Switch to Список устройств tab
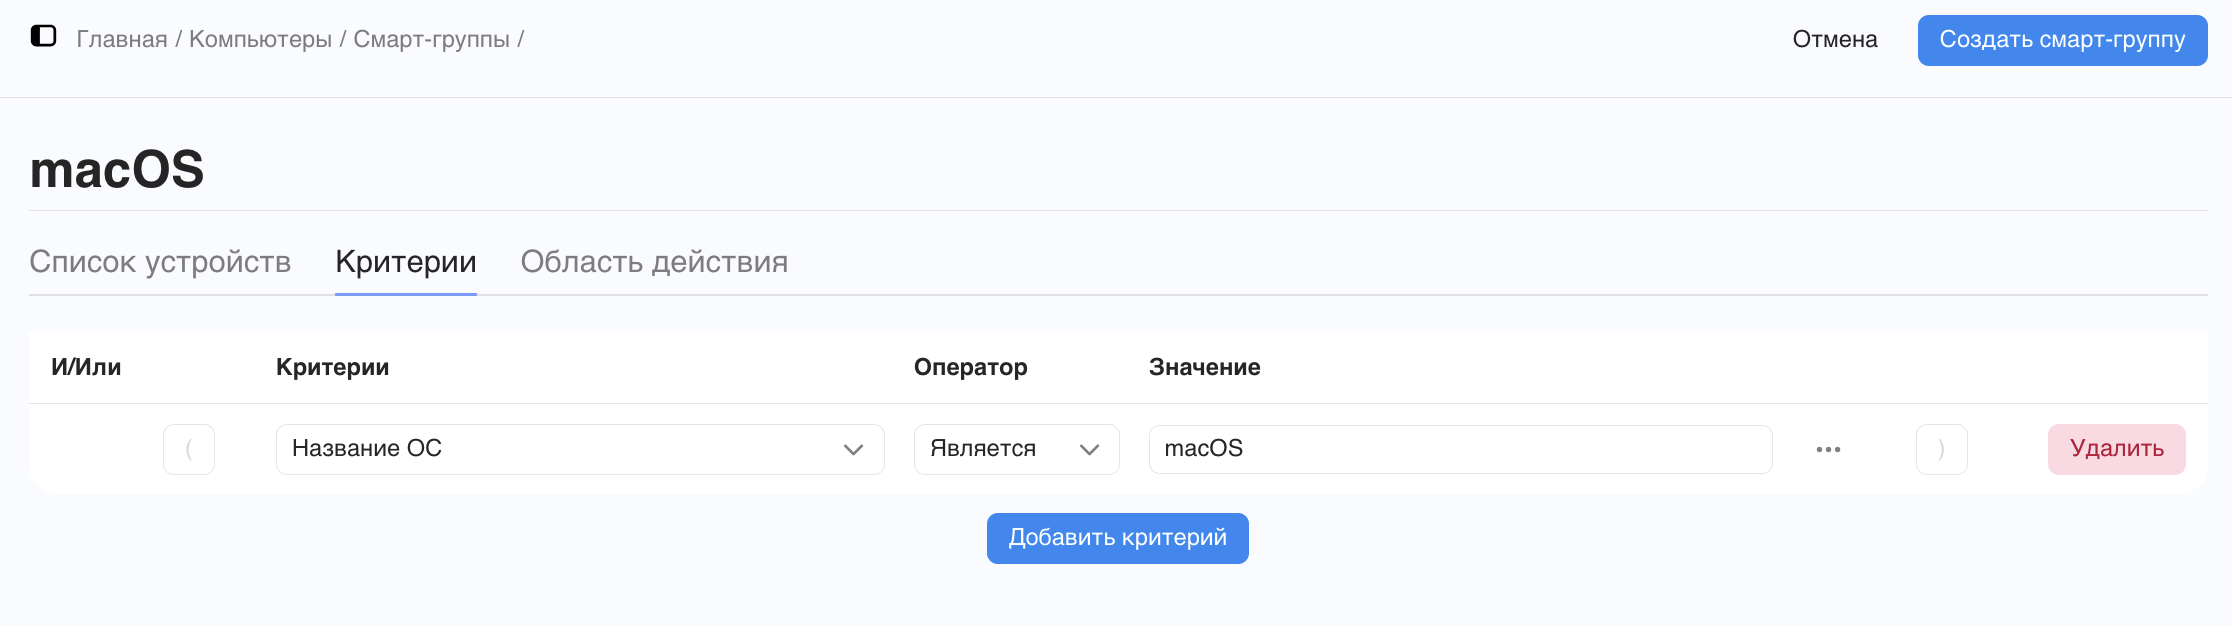This screenshot has height=626, width=2232. tap(160, 262)
